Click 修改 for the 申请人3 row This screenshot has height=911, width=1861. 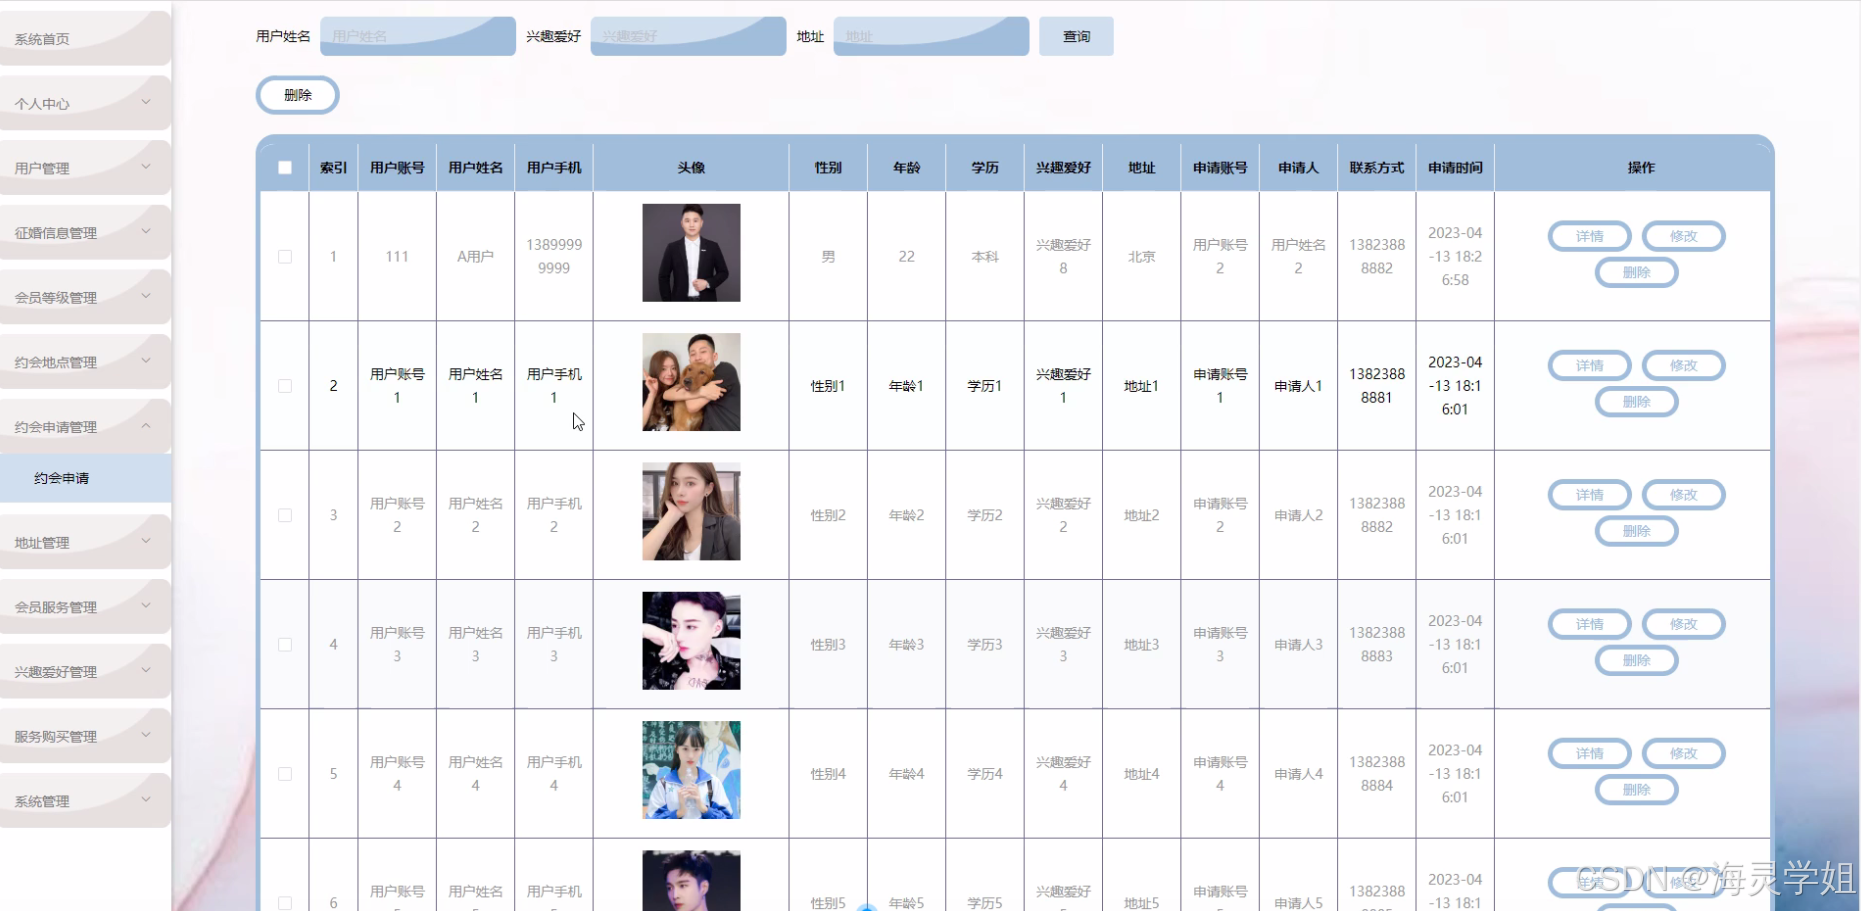(x=1683, y=624)
